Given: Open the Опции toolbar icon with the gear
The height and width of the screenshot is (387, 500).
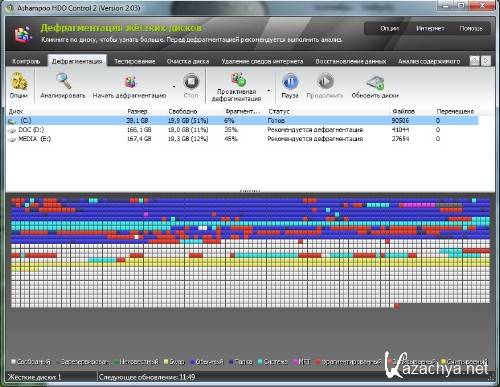Looking at the screenshot, I should coord(19,82).
